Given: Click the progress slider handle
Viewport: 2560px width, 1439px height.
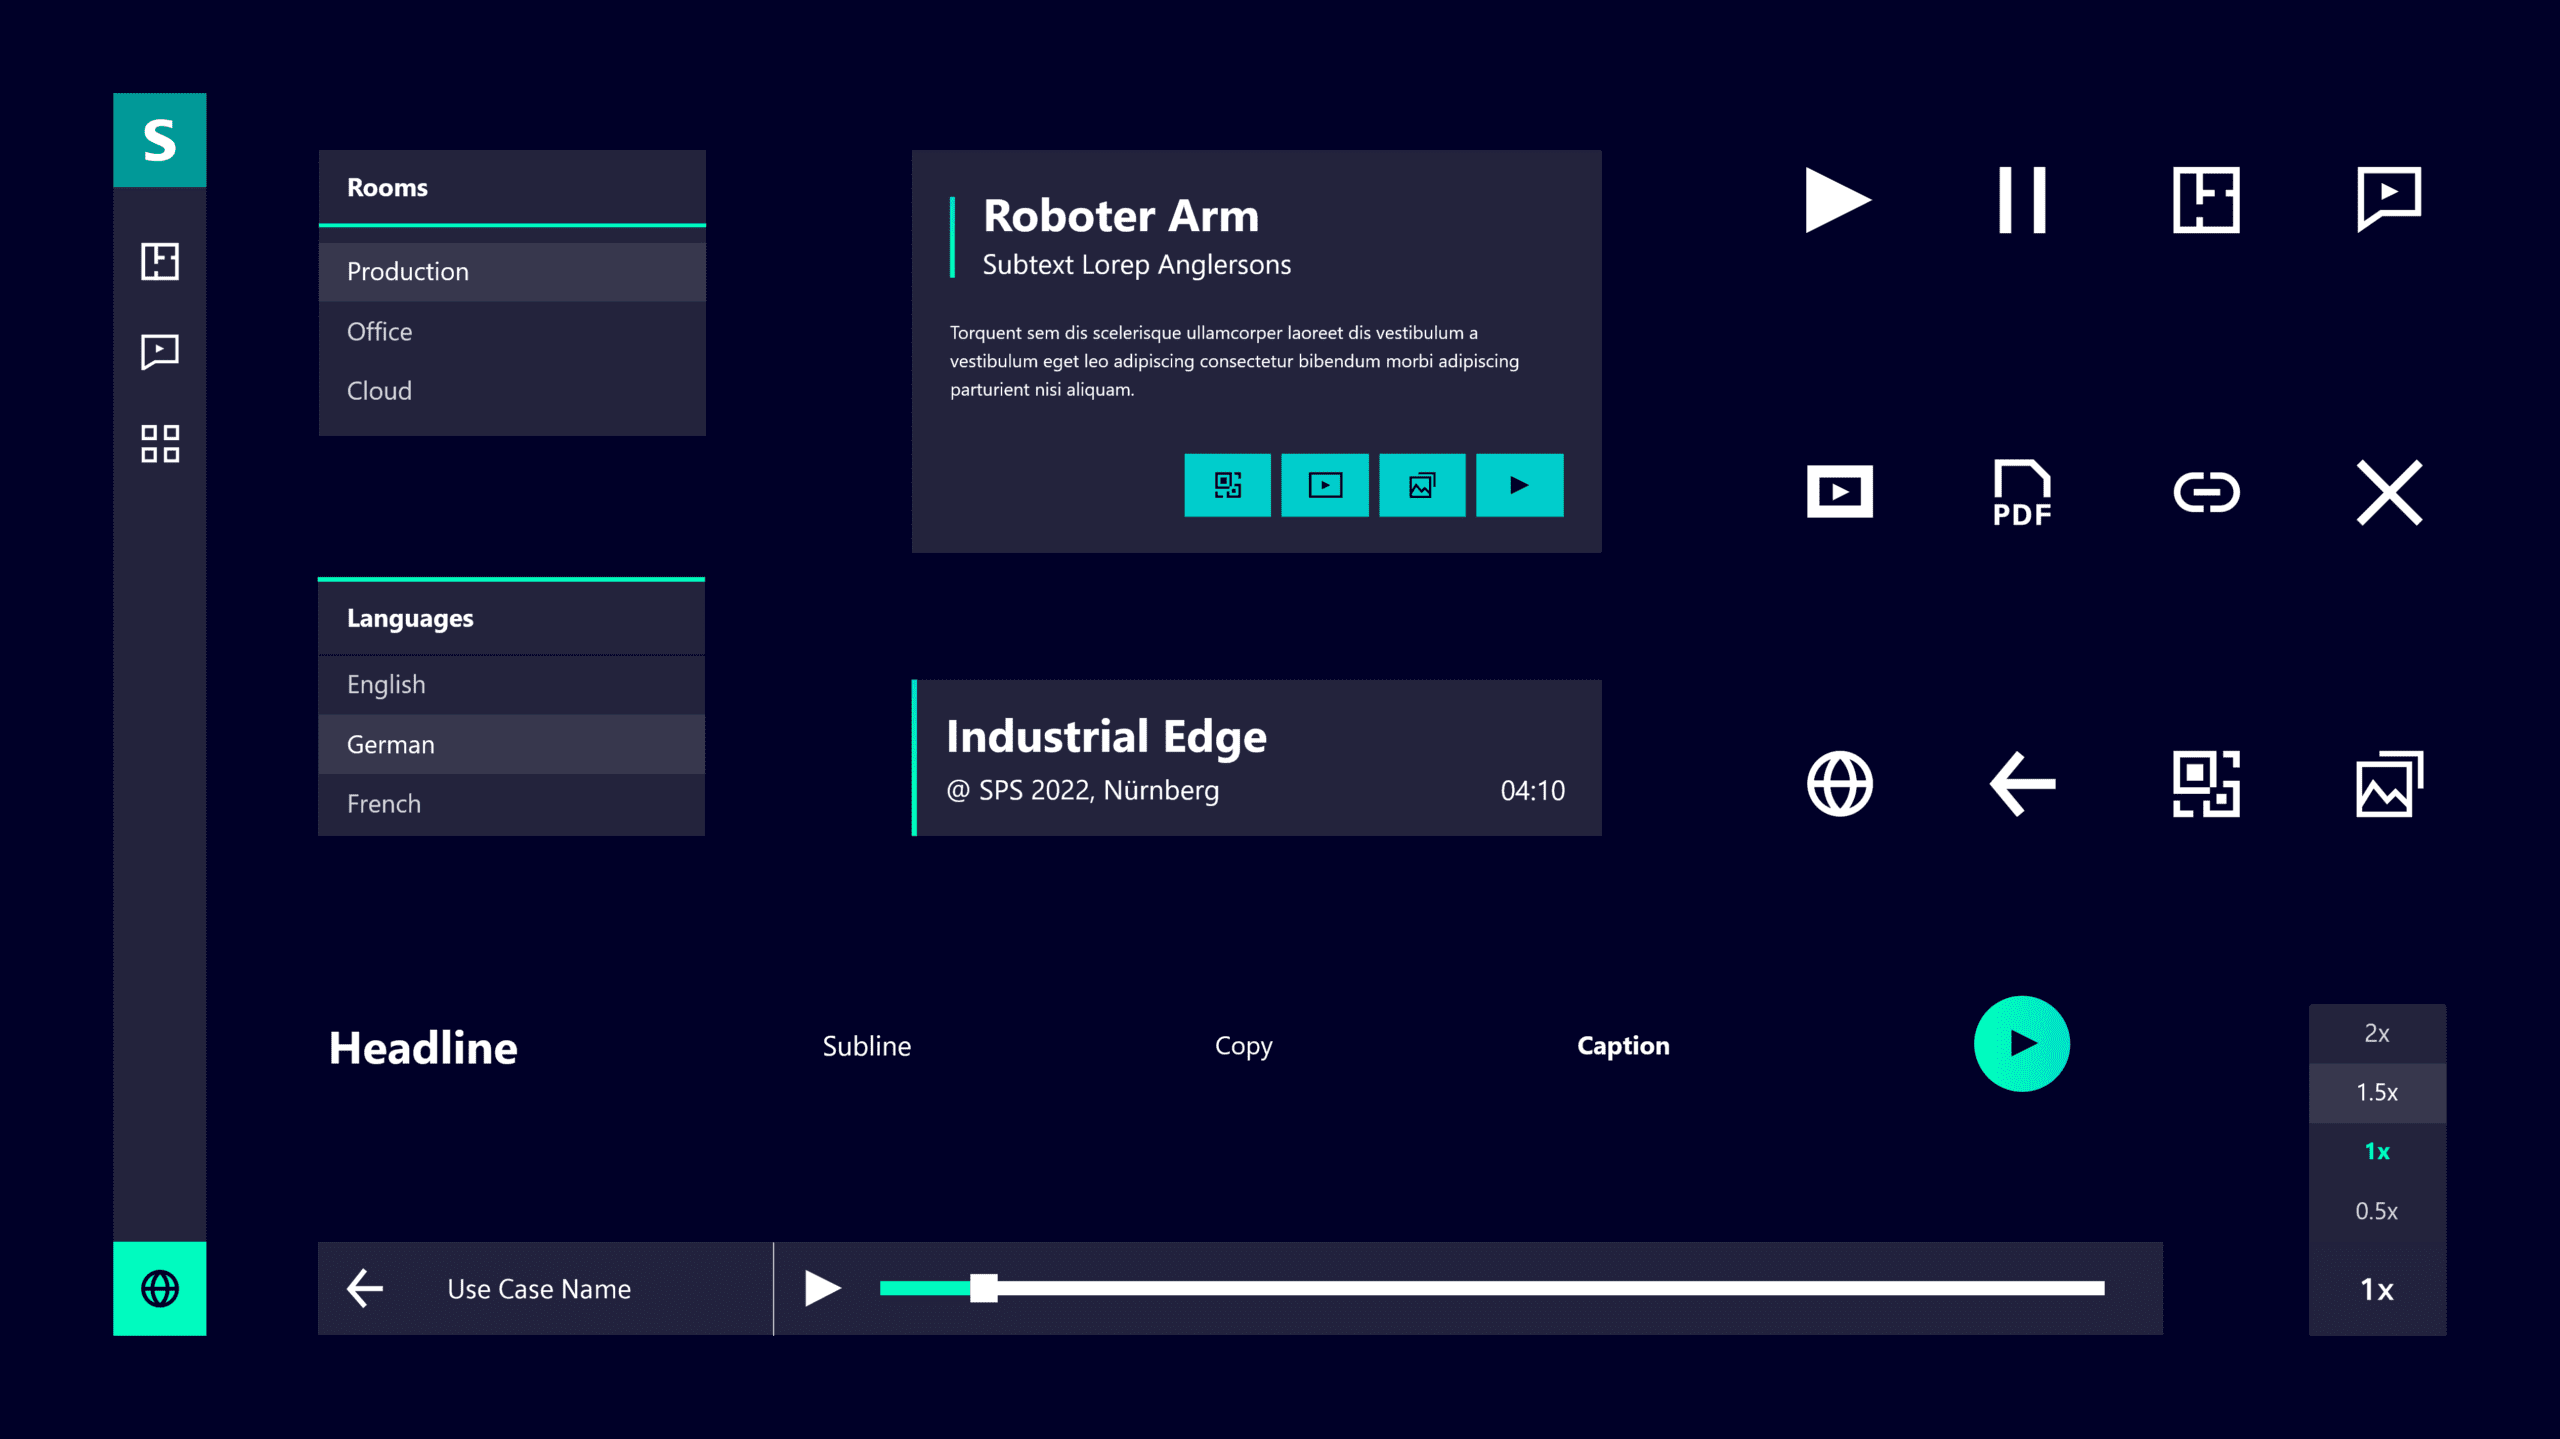Looking at the screenshot, I should (984, 1288).
